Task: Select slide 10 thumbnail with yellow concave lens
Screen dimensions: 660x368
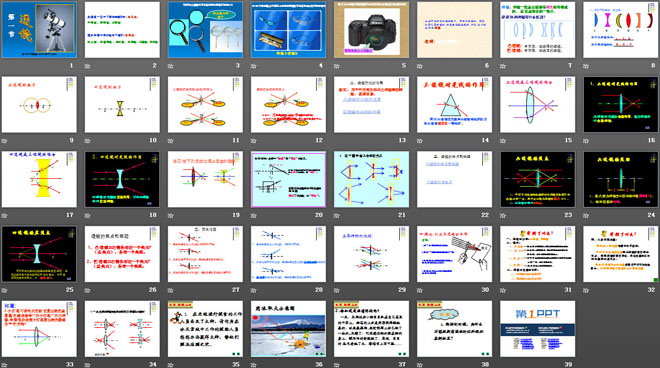Action: [122, 104]
